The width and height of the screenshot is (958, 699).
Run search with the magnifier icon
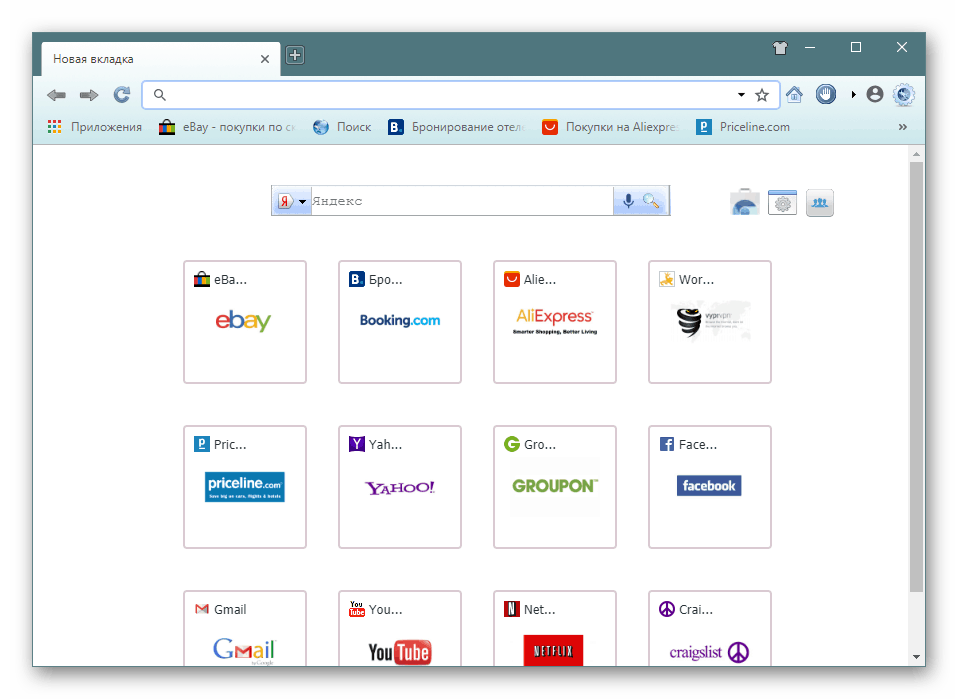(651, 201)
